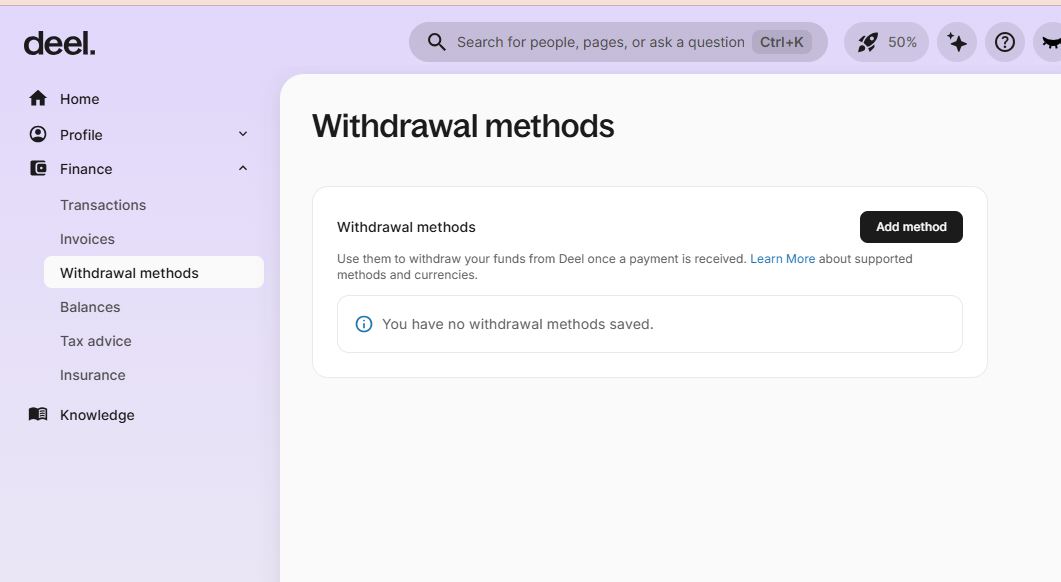Open the rocket 50% progress indicator
This screenshot has height=582, width=1061.
[886, 43]
